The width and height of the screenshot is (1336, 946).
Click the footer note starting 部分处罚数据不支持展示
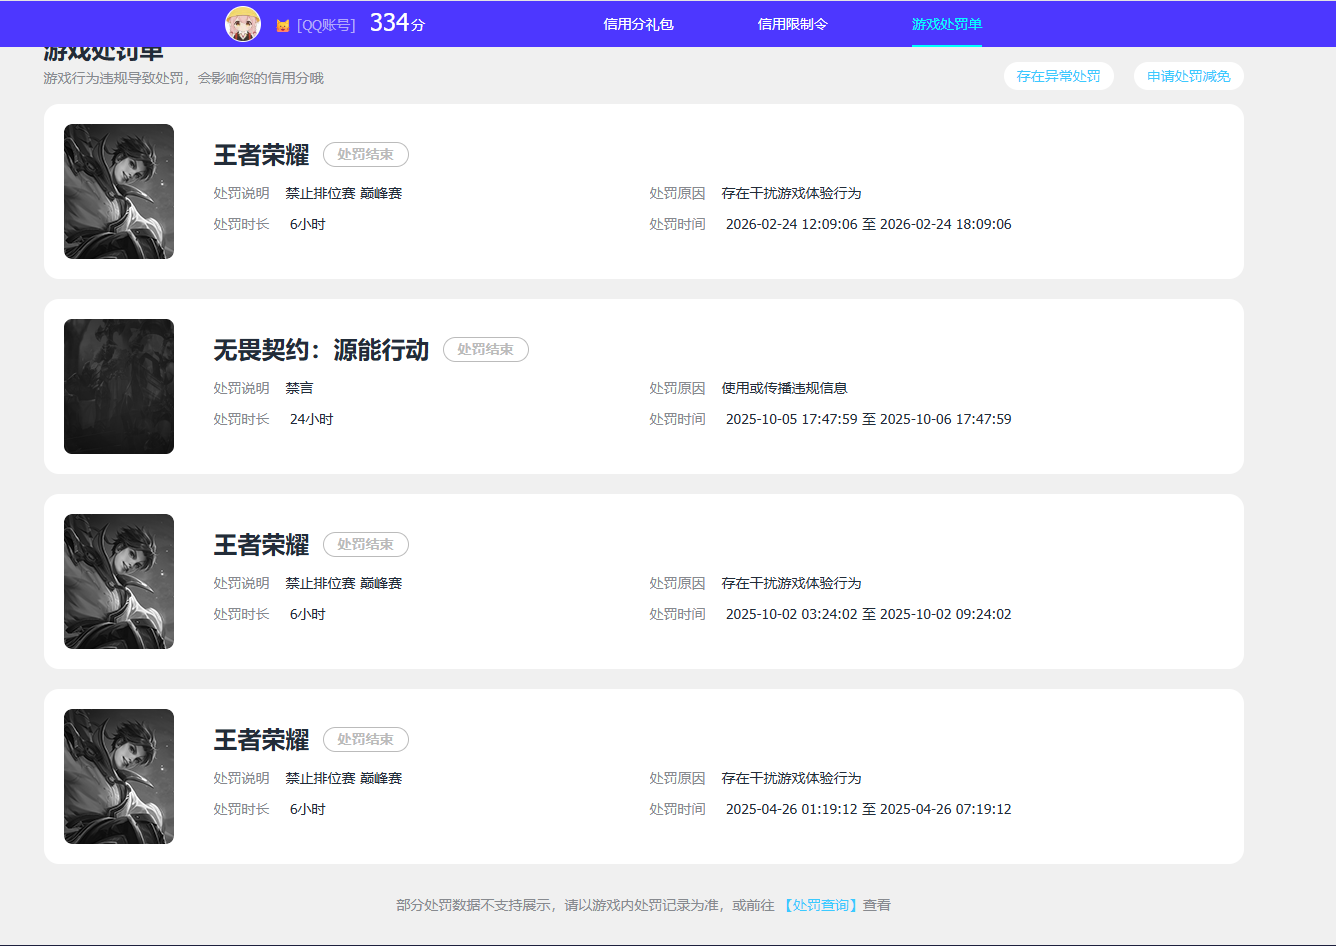pyautogui.click(x=643, y=905)
